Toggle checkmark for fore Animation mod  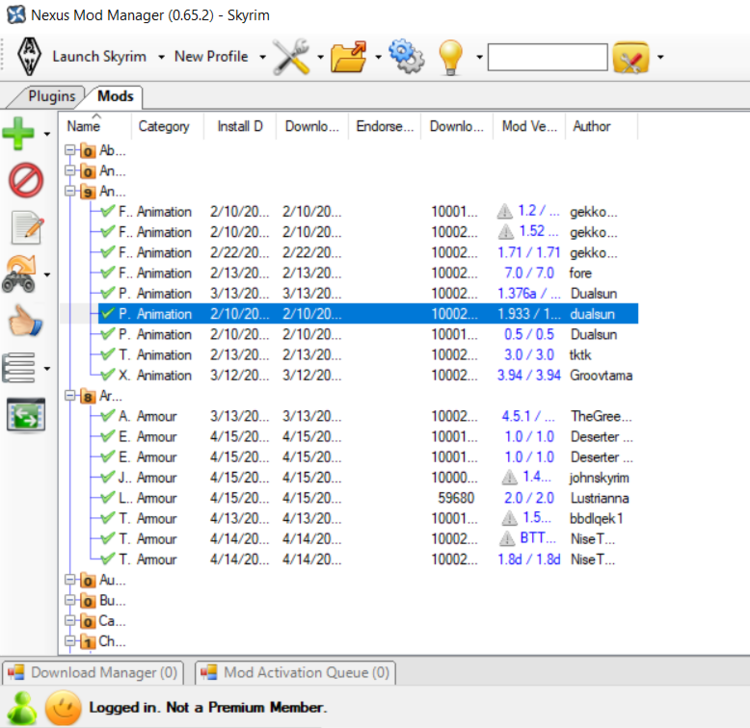[x=108, y=272]
